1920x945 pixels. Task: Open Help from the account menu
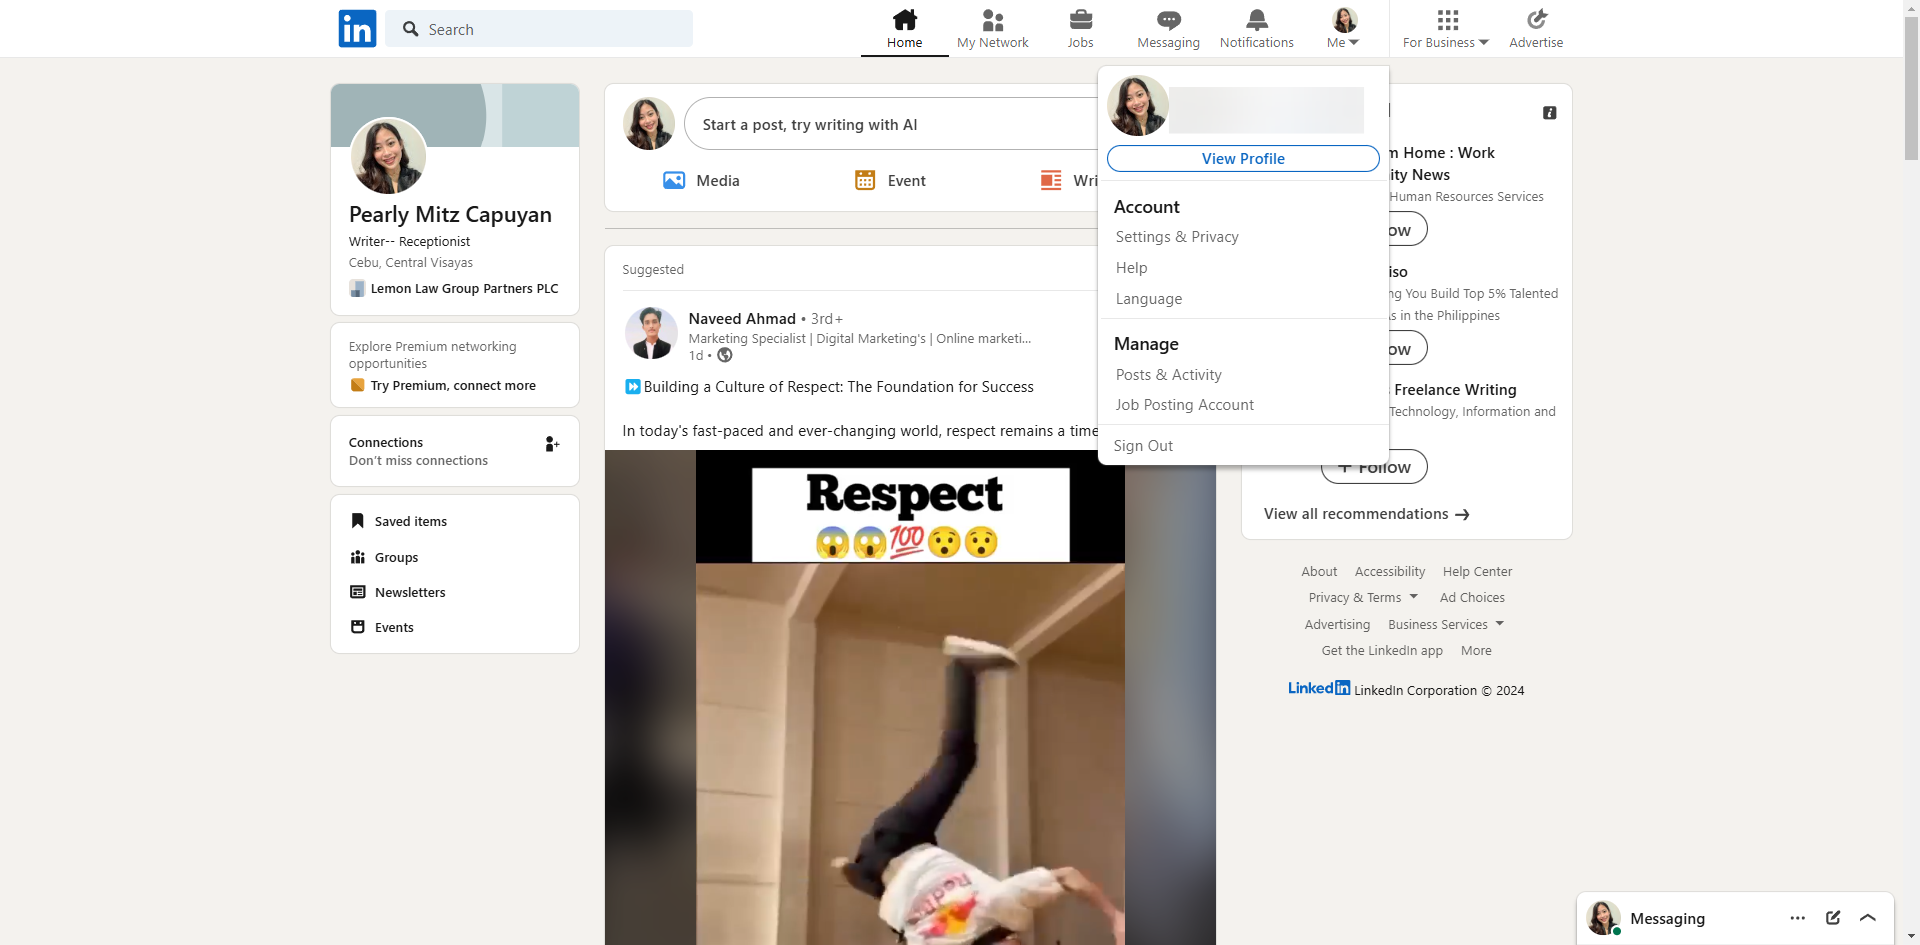[x=1131, y=268]
